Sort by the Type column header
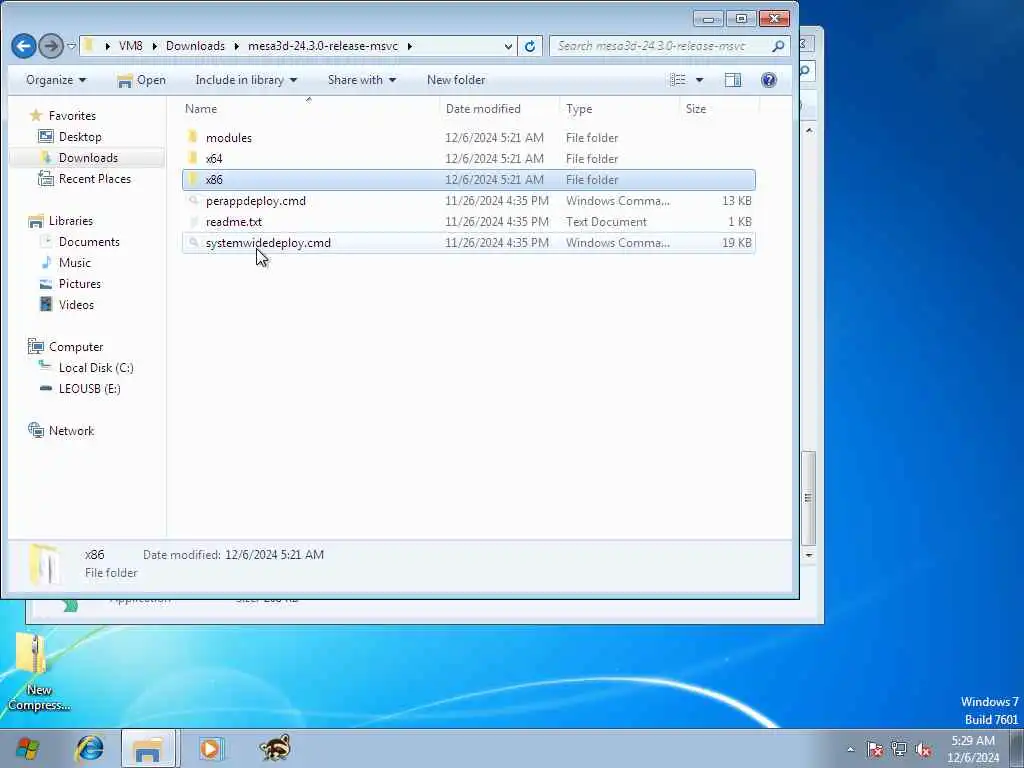Viewport: 1024px width, 768px height. click(620, 108)
